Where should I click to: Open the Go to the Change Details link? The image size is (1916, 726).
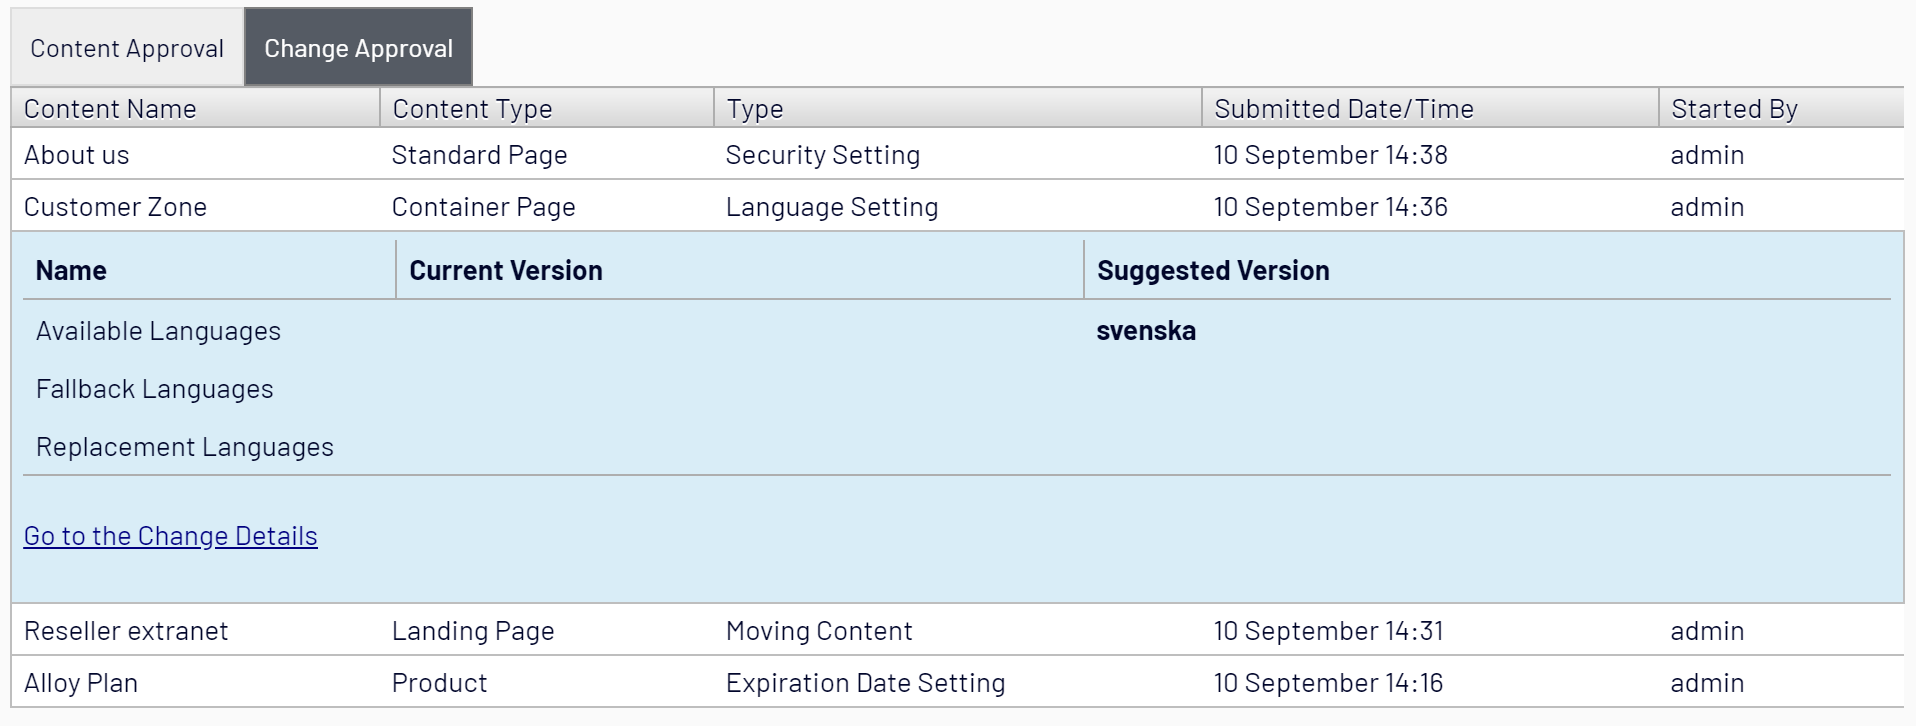pos(171,536)
